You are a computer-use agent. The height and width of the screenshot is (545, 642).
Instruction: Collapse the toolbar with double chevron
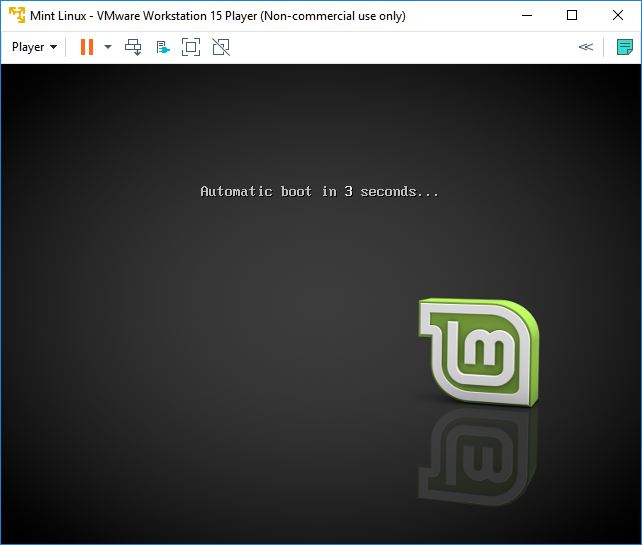pyautogui.click(x=585, y=47)
